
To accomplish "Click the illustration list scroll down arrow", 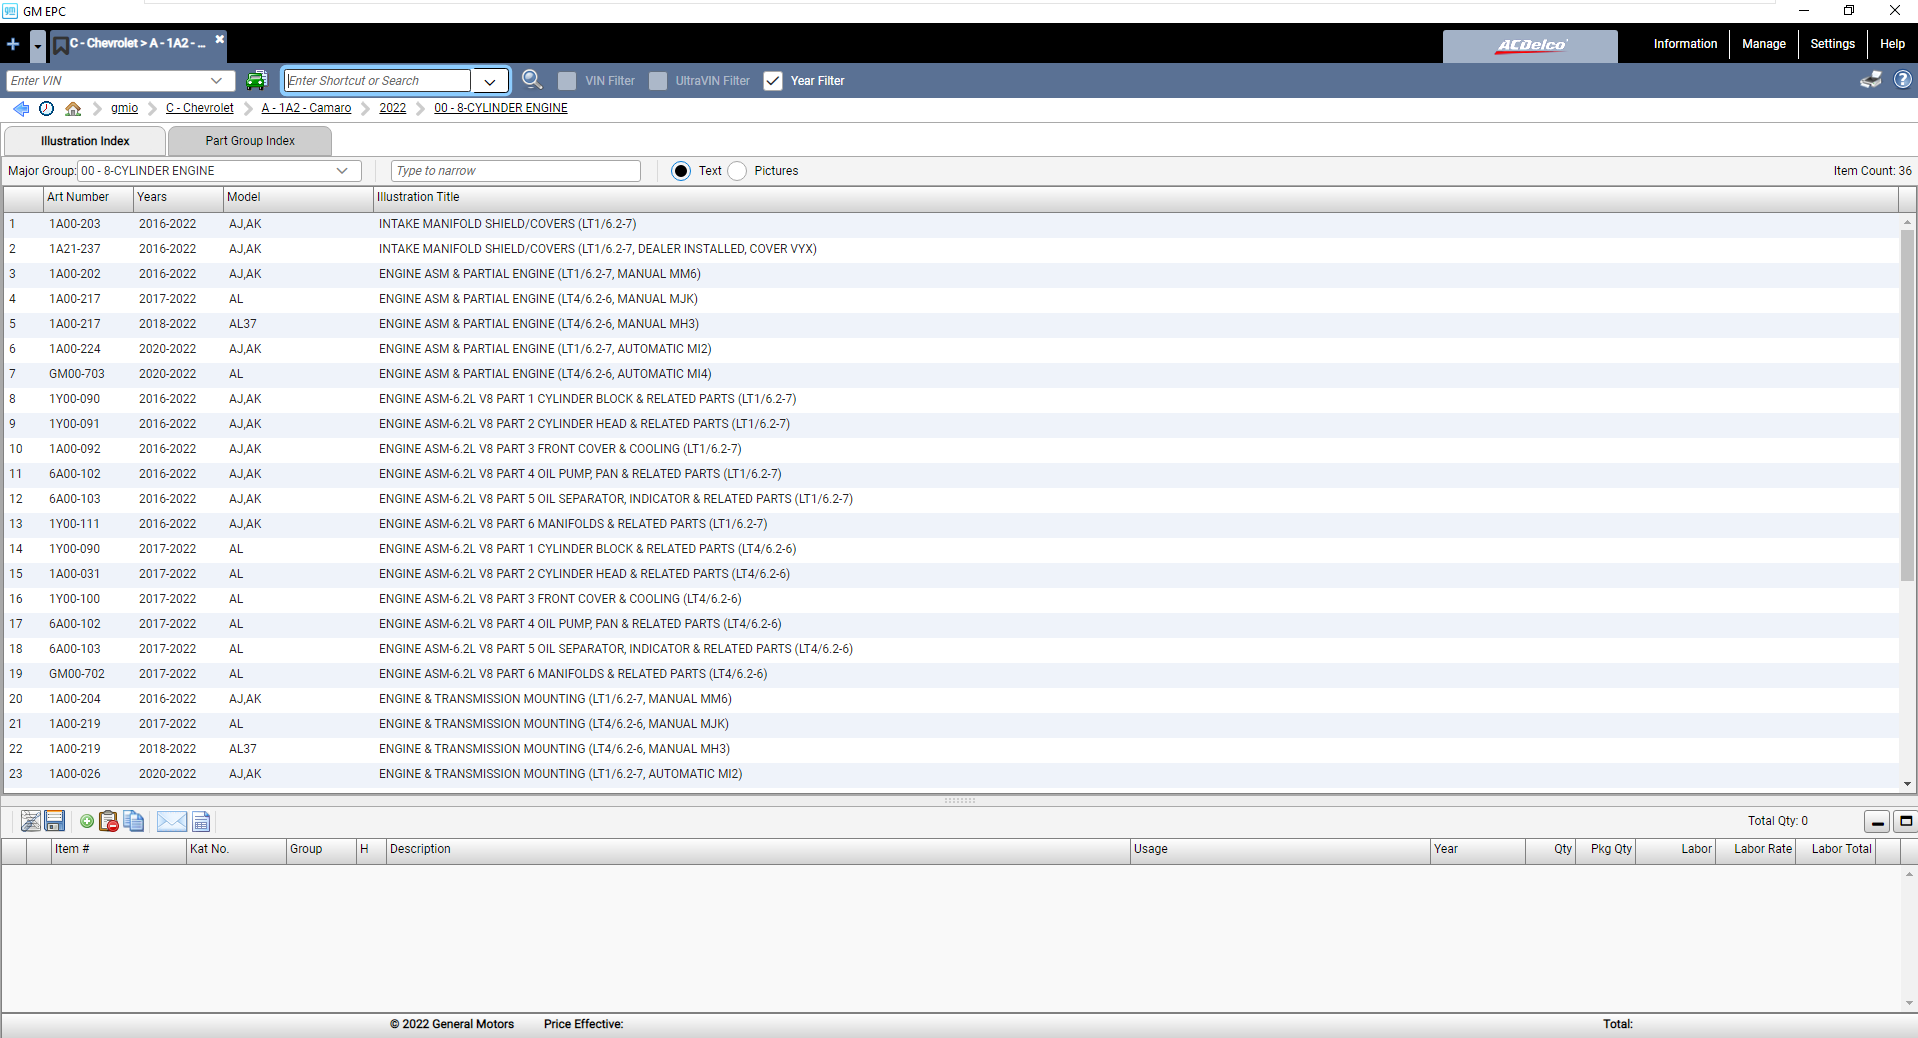I will (x=1907, y=784).
